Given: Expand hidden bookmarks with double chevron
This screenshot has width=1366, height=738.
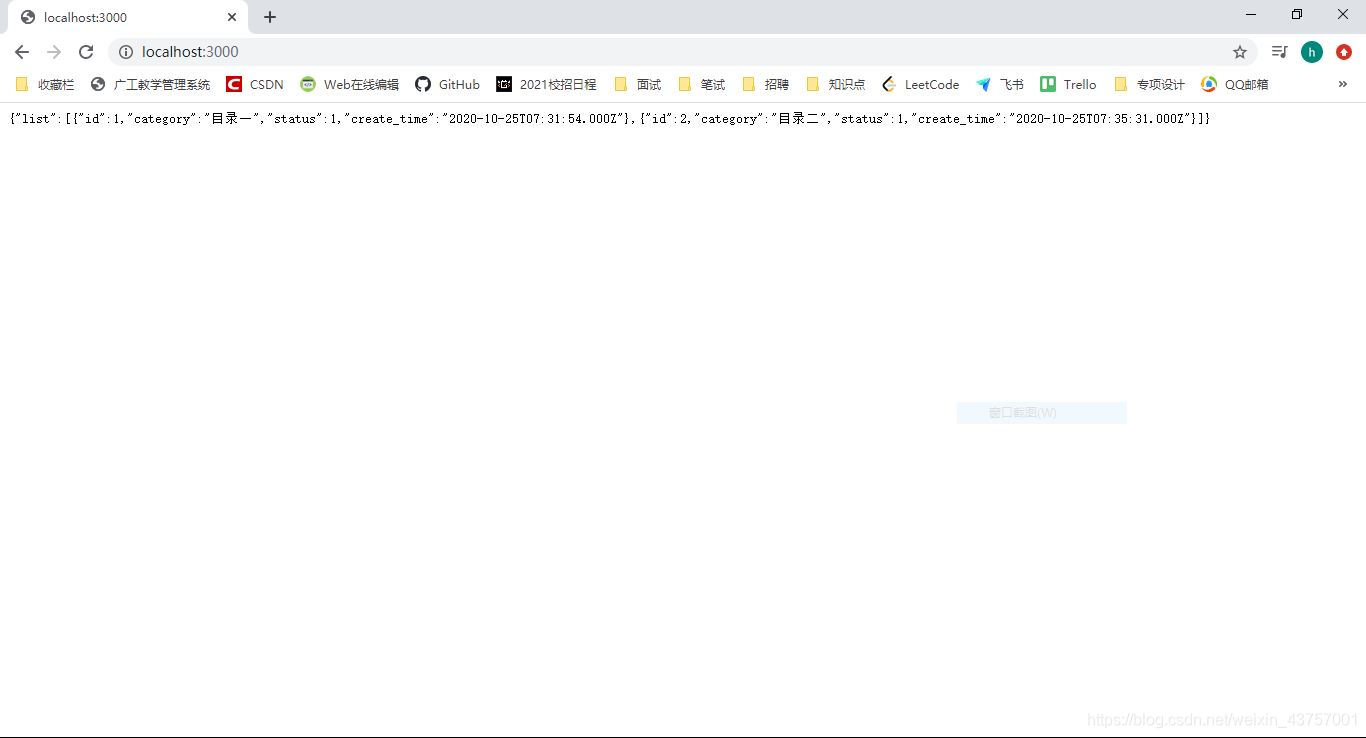Looking at the screenshot, I should tap(1343, 84).
